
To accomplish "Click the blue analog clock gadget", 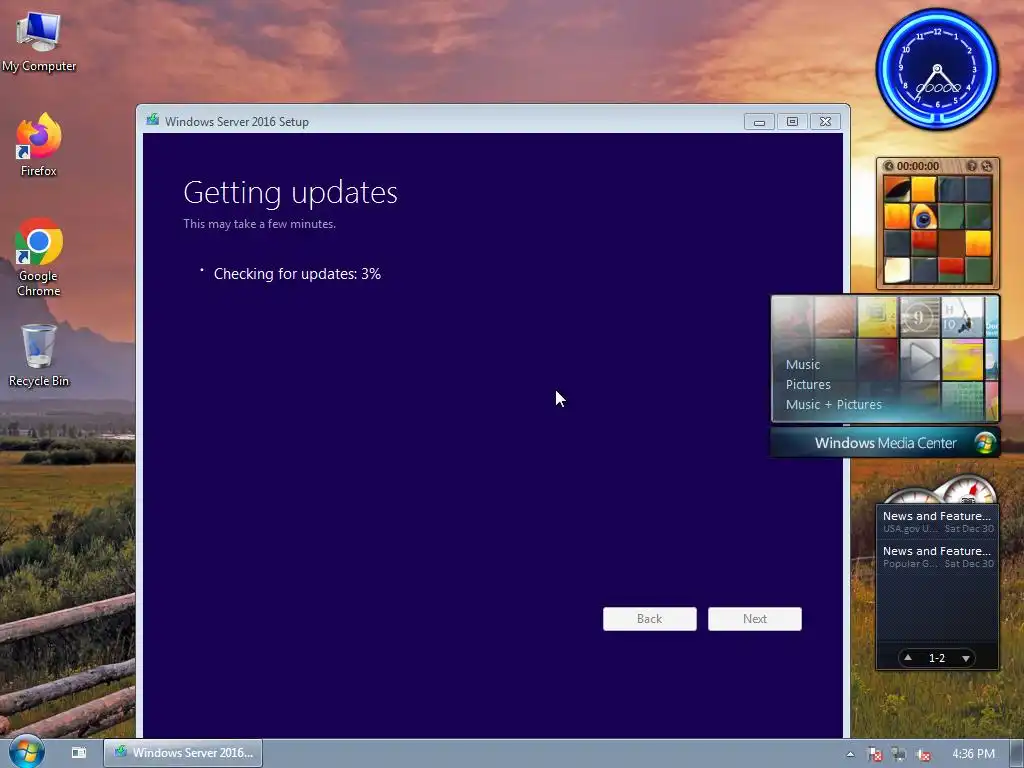I will click(x=937, y=69).
